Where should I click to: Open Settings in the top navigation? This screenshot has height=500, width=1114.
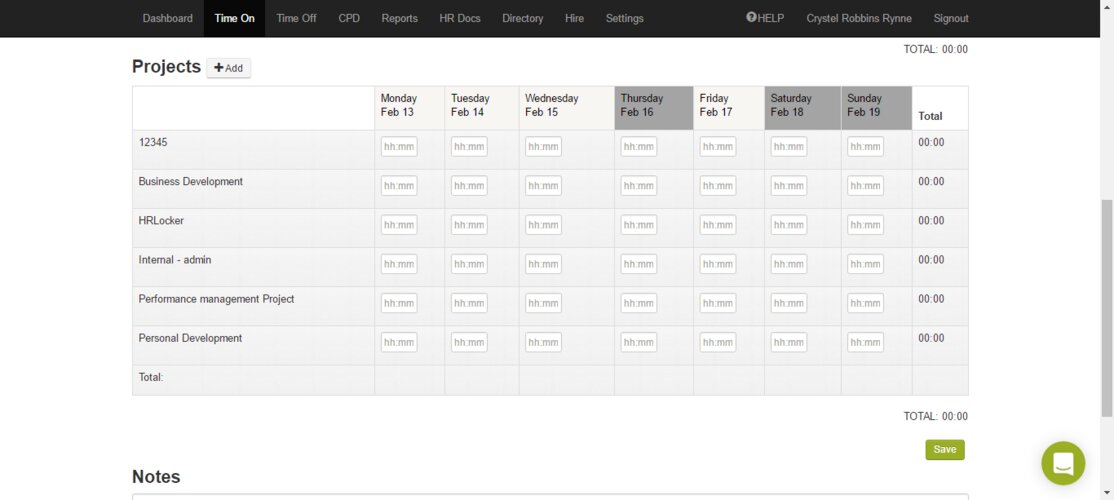coord(624,18)
